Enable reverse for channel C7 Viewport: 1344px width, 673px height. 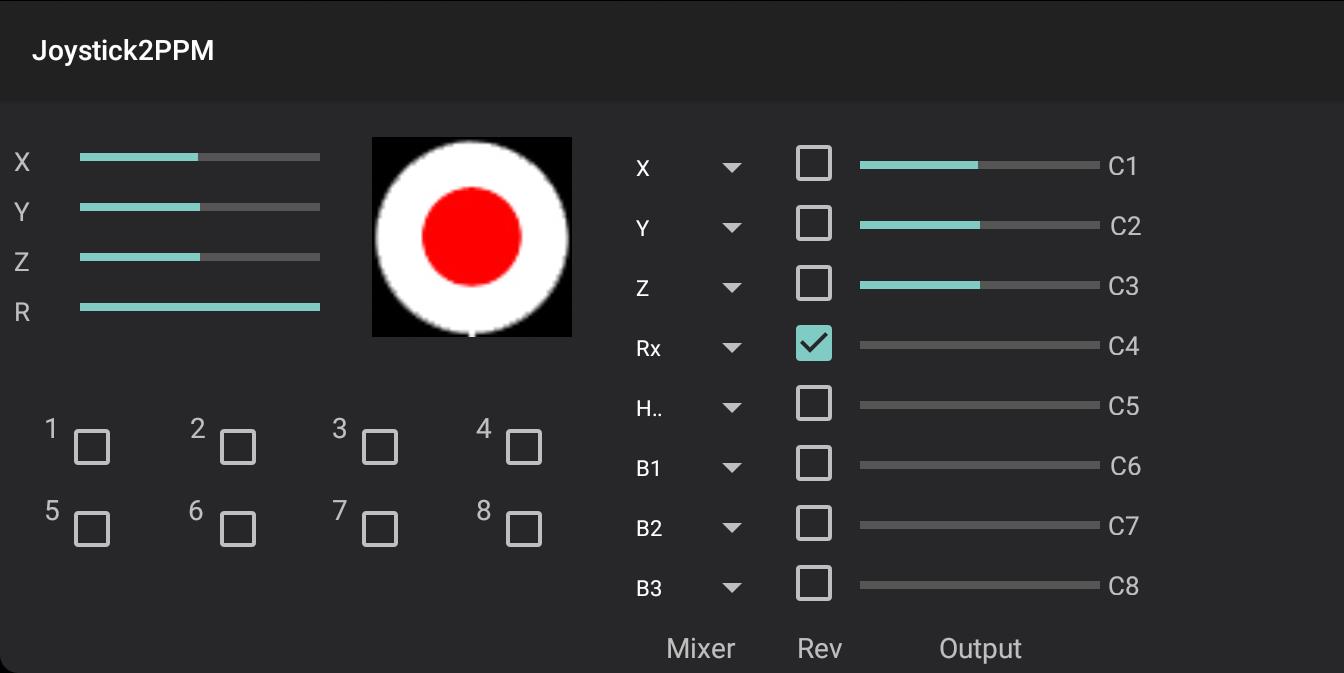[x=814, y=523]
